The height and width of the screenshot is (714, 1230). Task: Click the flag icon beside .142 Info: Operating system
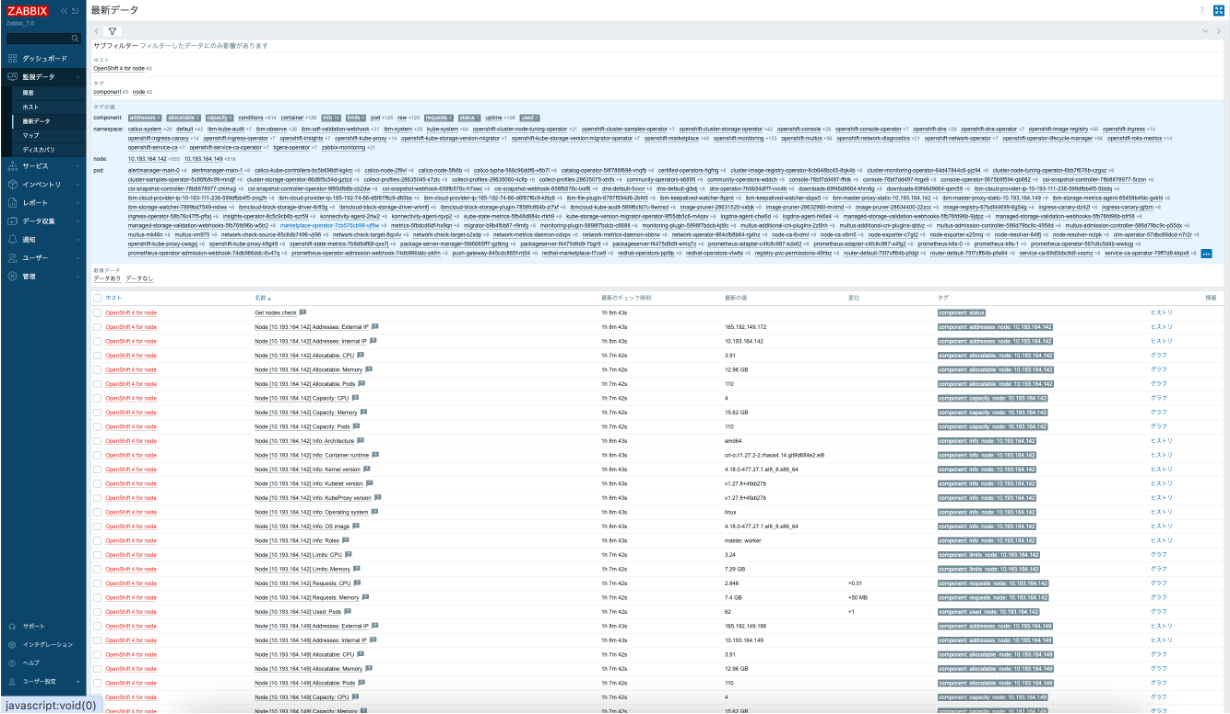coord(374,512)
